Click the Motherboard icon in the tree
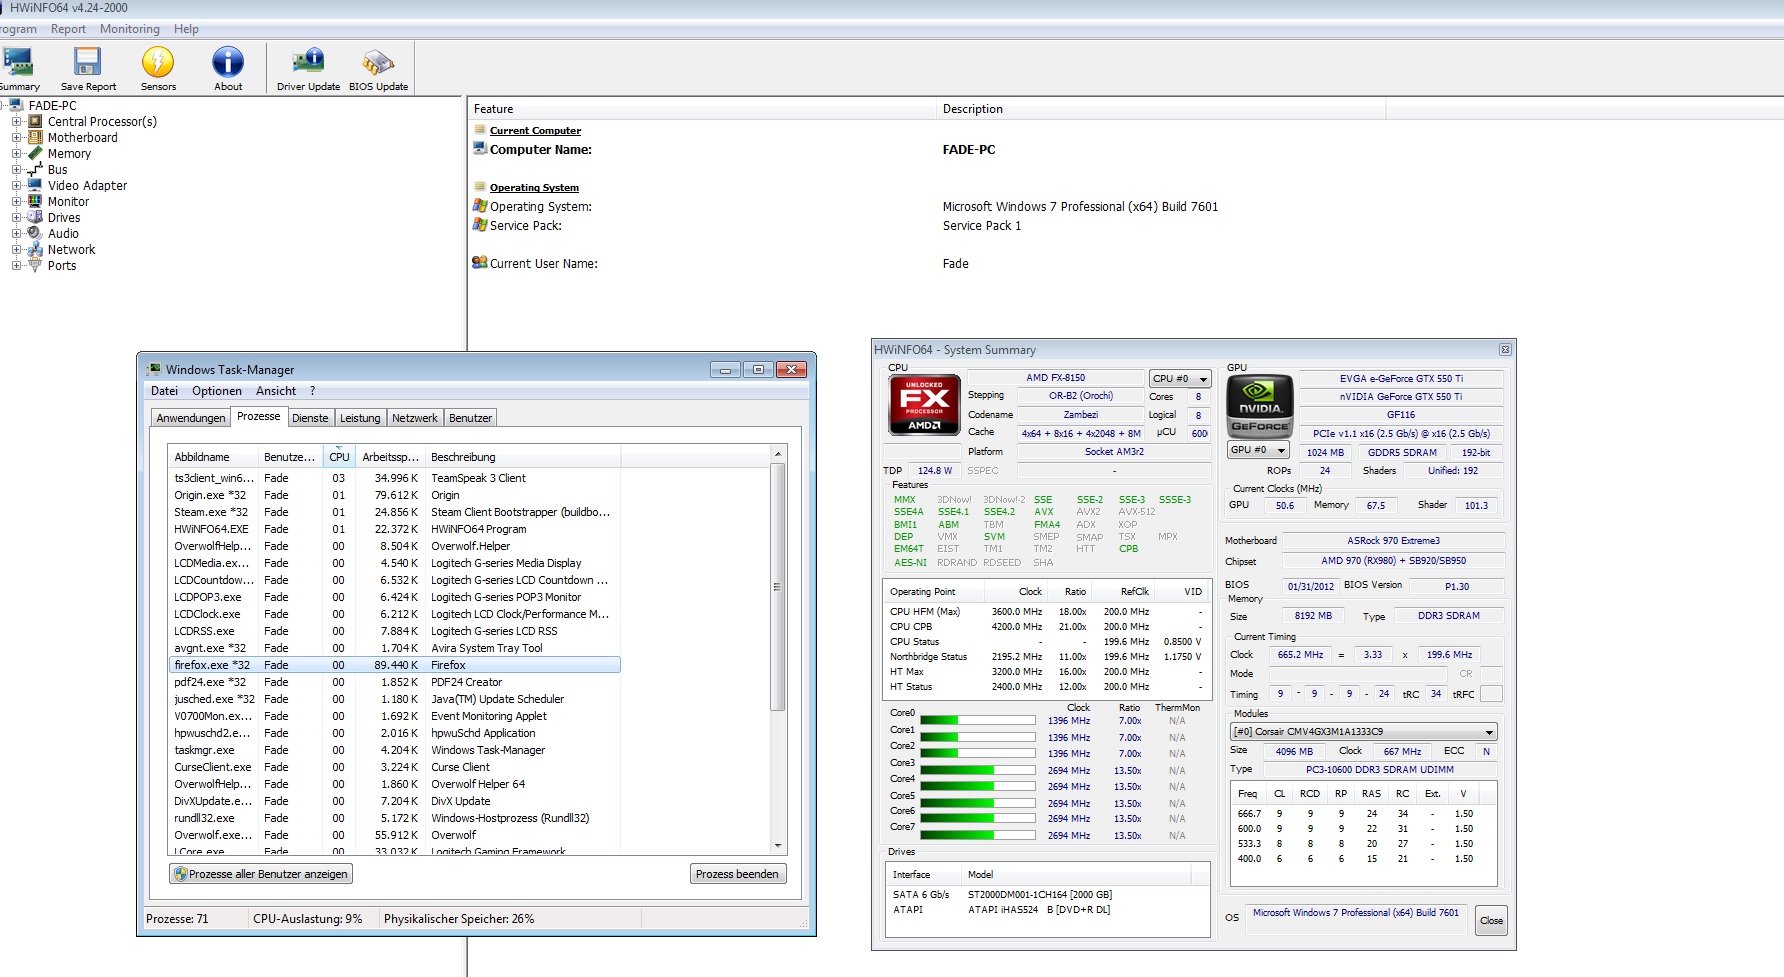Viewport: 1784px width, 977px height. [35, 137]
